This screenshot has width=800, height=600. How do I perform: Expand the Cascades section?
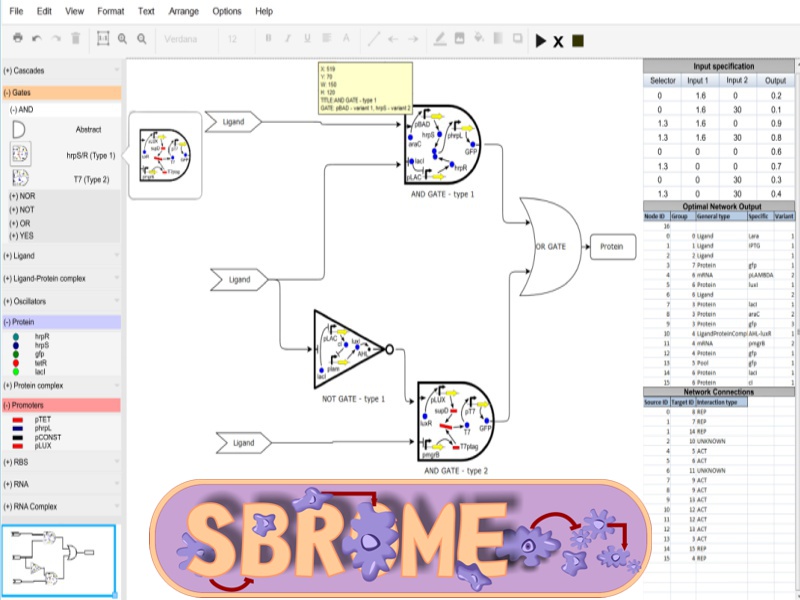point(60,71)
